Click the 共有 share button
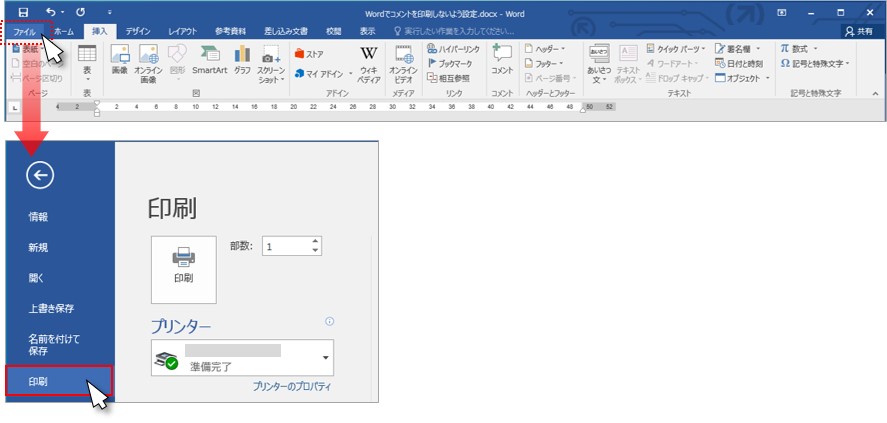This screenshot has height=423, width=887. coord(857,31)
